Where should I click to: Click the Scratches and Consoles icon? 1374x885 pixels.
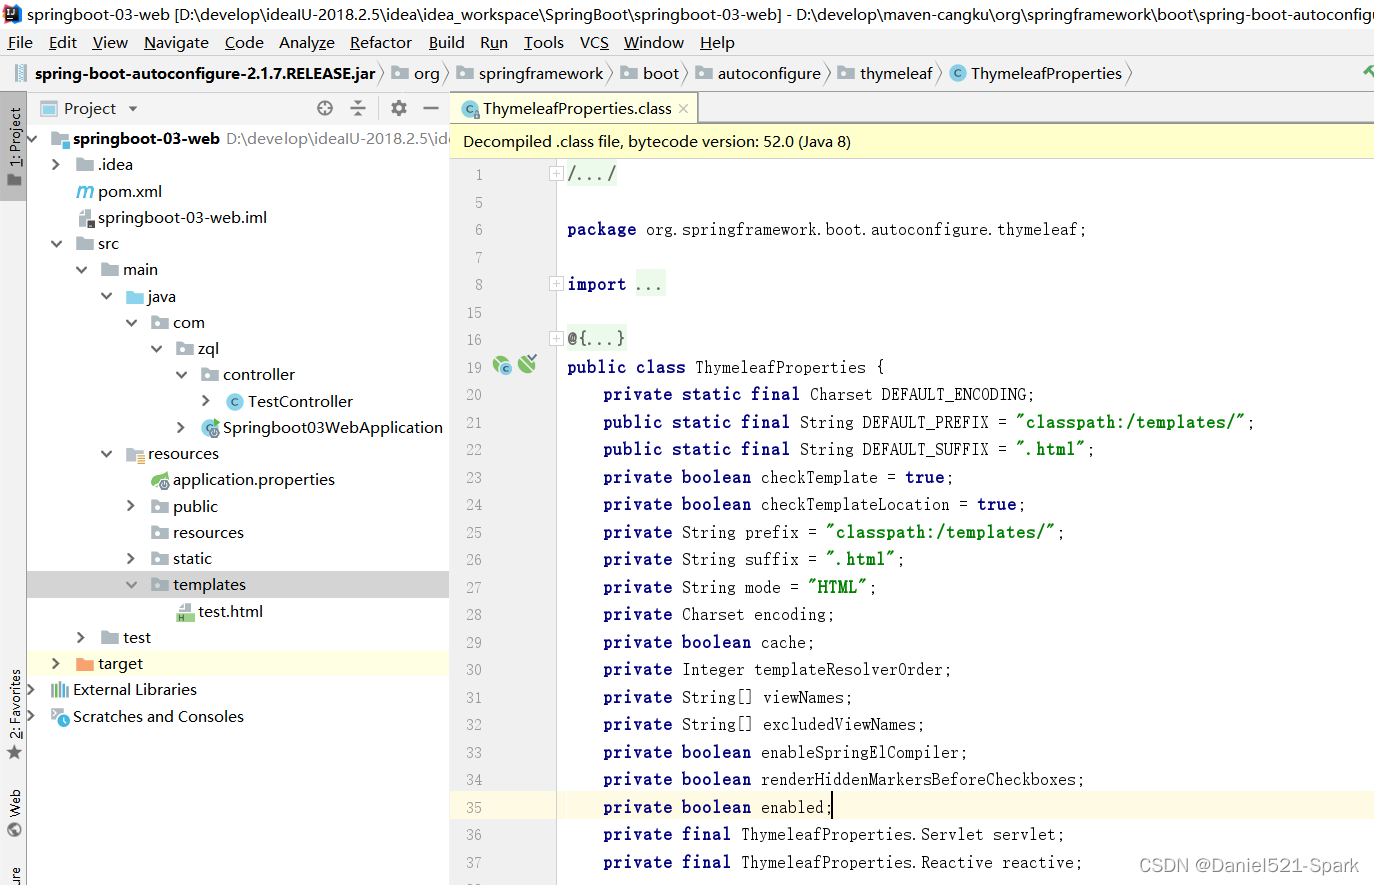(60, 716)
